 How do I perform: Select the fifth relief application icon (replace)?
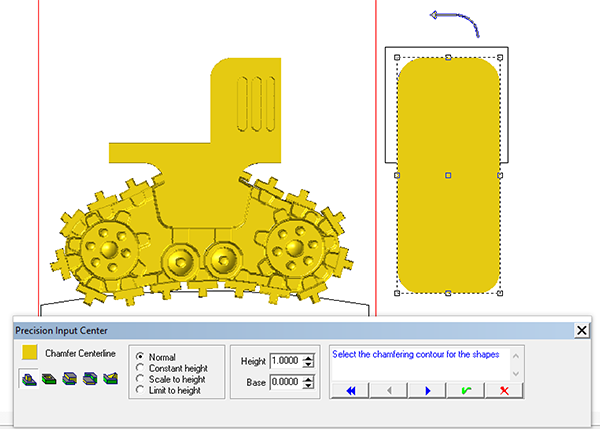click(x=110, y=379)
